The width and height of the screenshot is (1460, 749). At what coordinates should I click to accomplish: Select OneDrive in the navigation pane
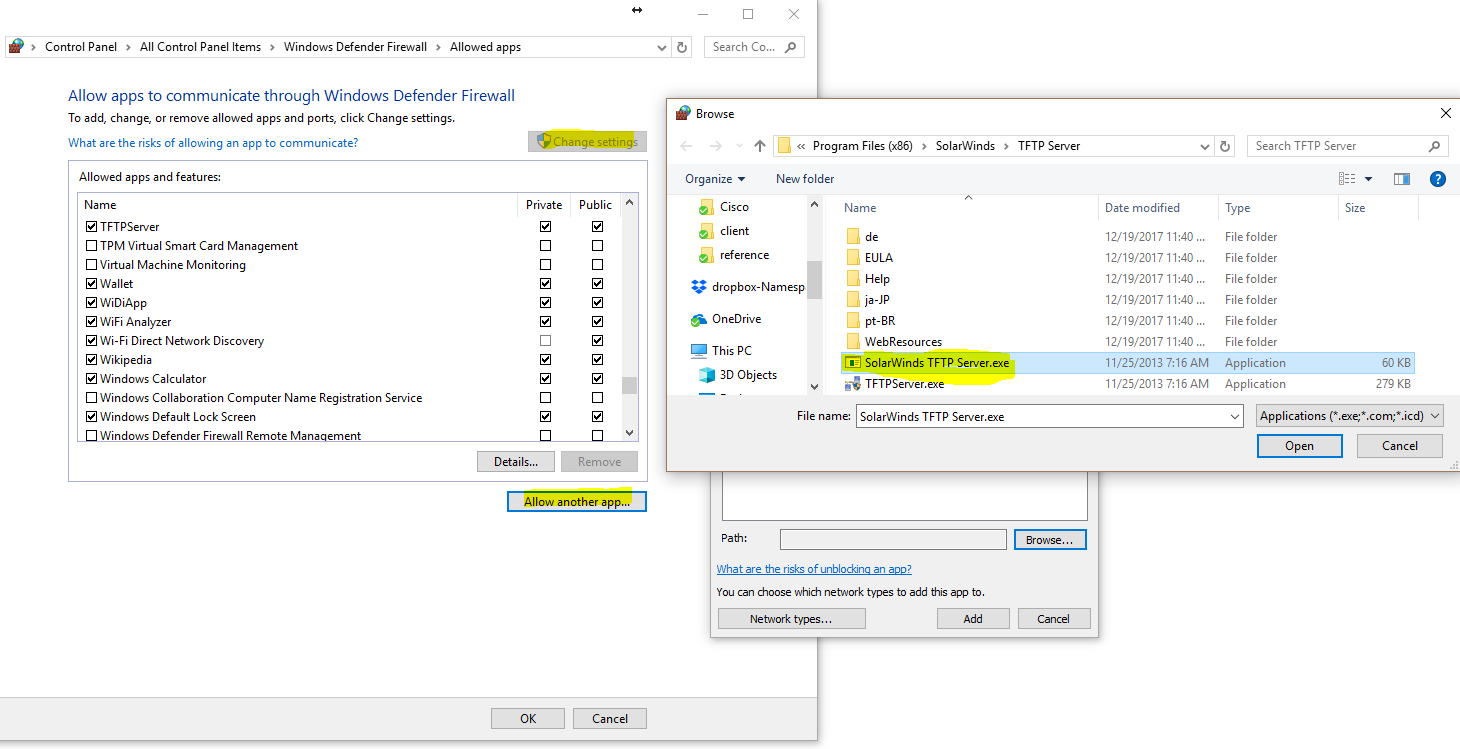point(737,318)
